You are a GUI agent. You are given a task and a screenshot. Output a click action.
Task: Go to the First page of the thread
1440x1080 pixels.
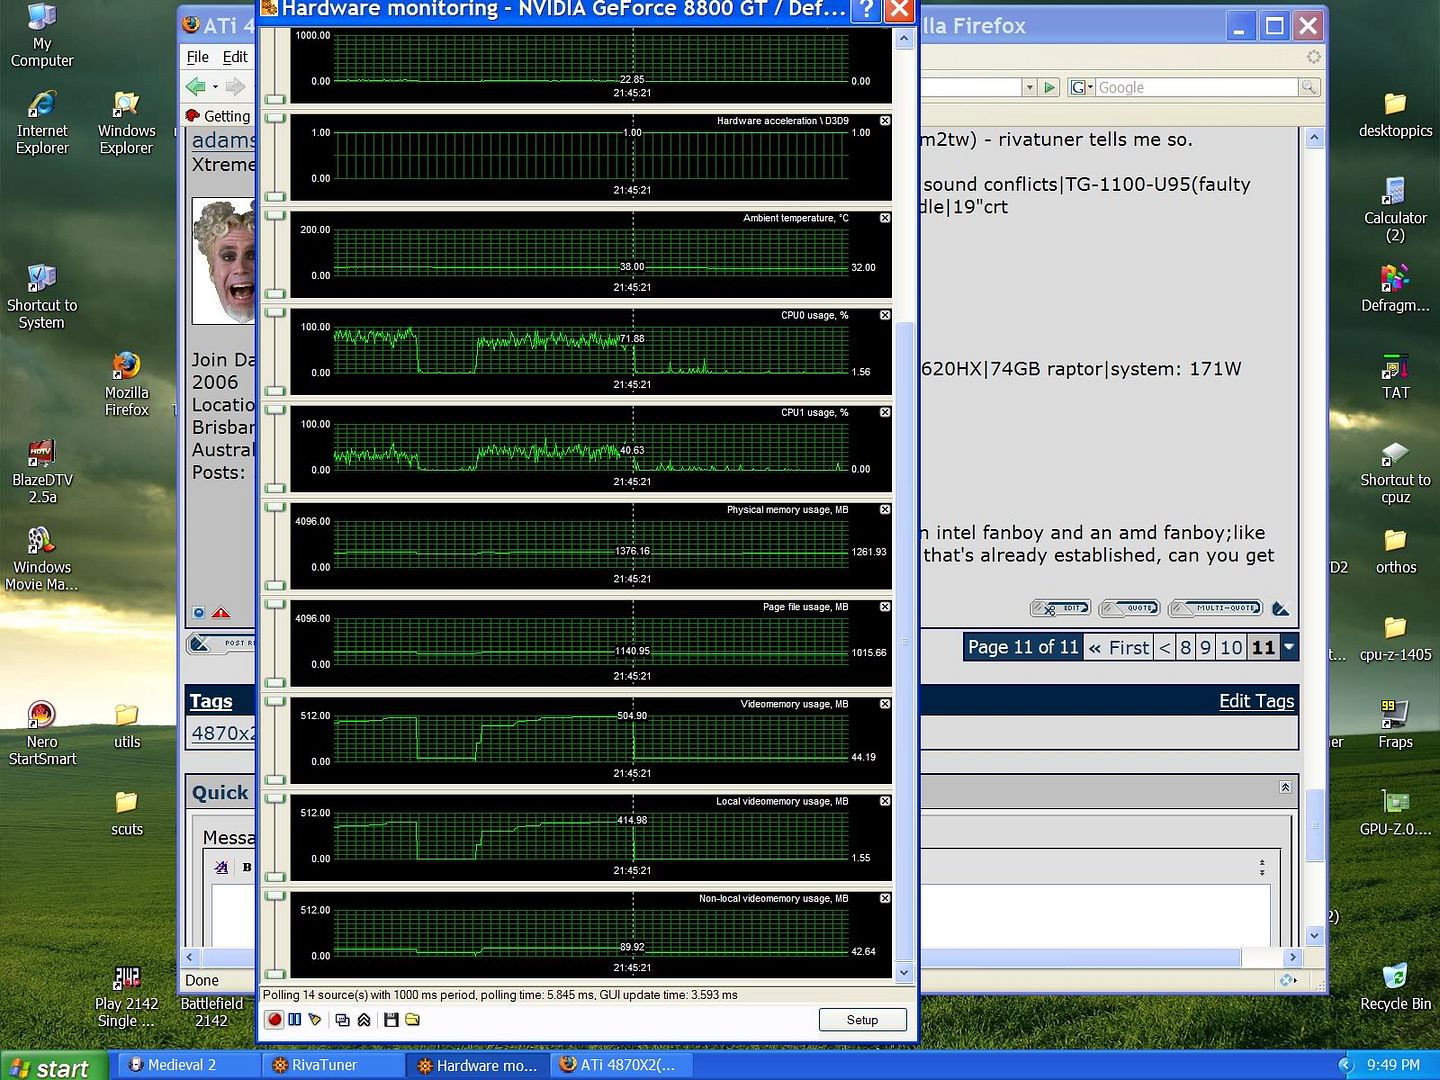[1119, 647]
